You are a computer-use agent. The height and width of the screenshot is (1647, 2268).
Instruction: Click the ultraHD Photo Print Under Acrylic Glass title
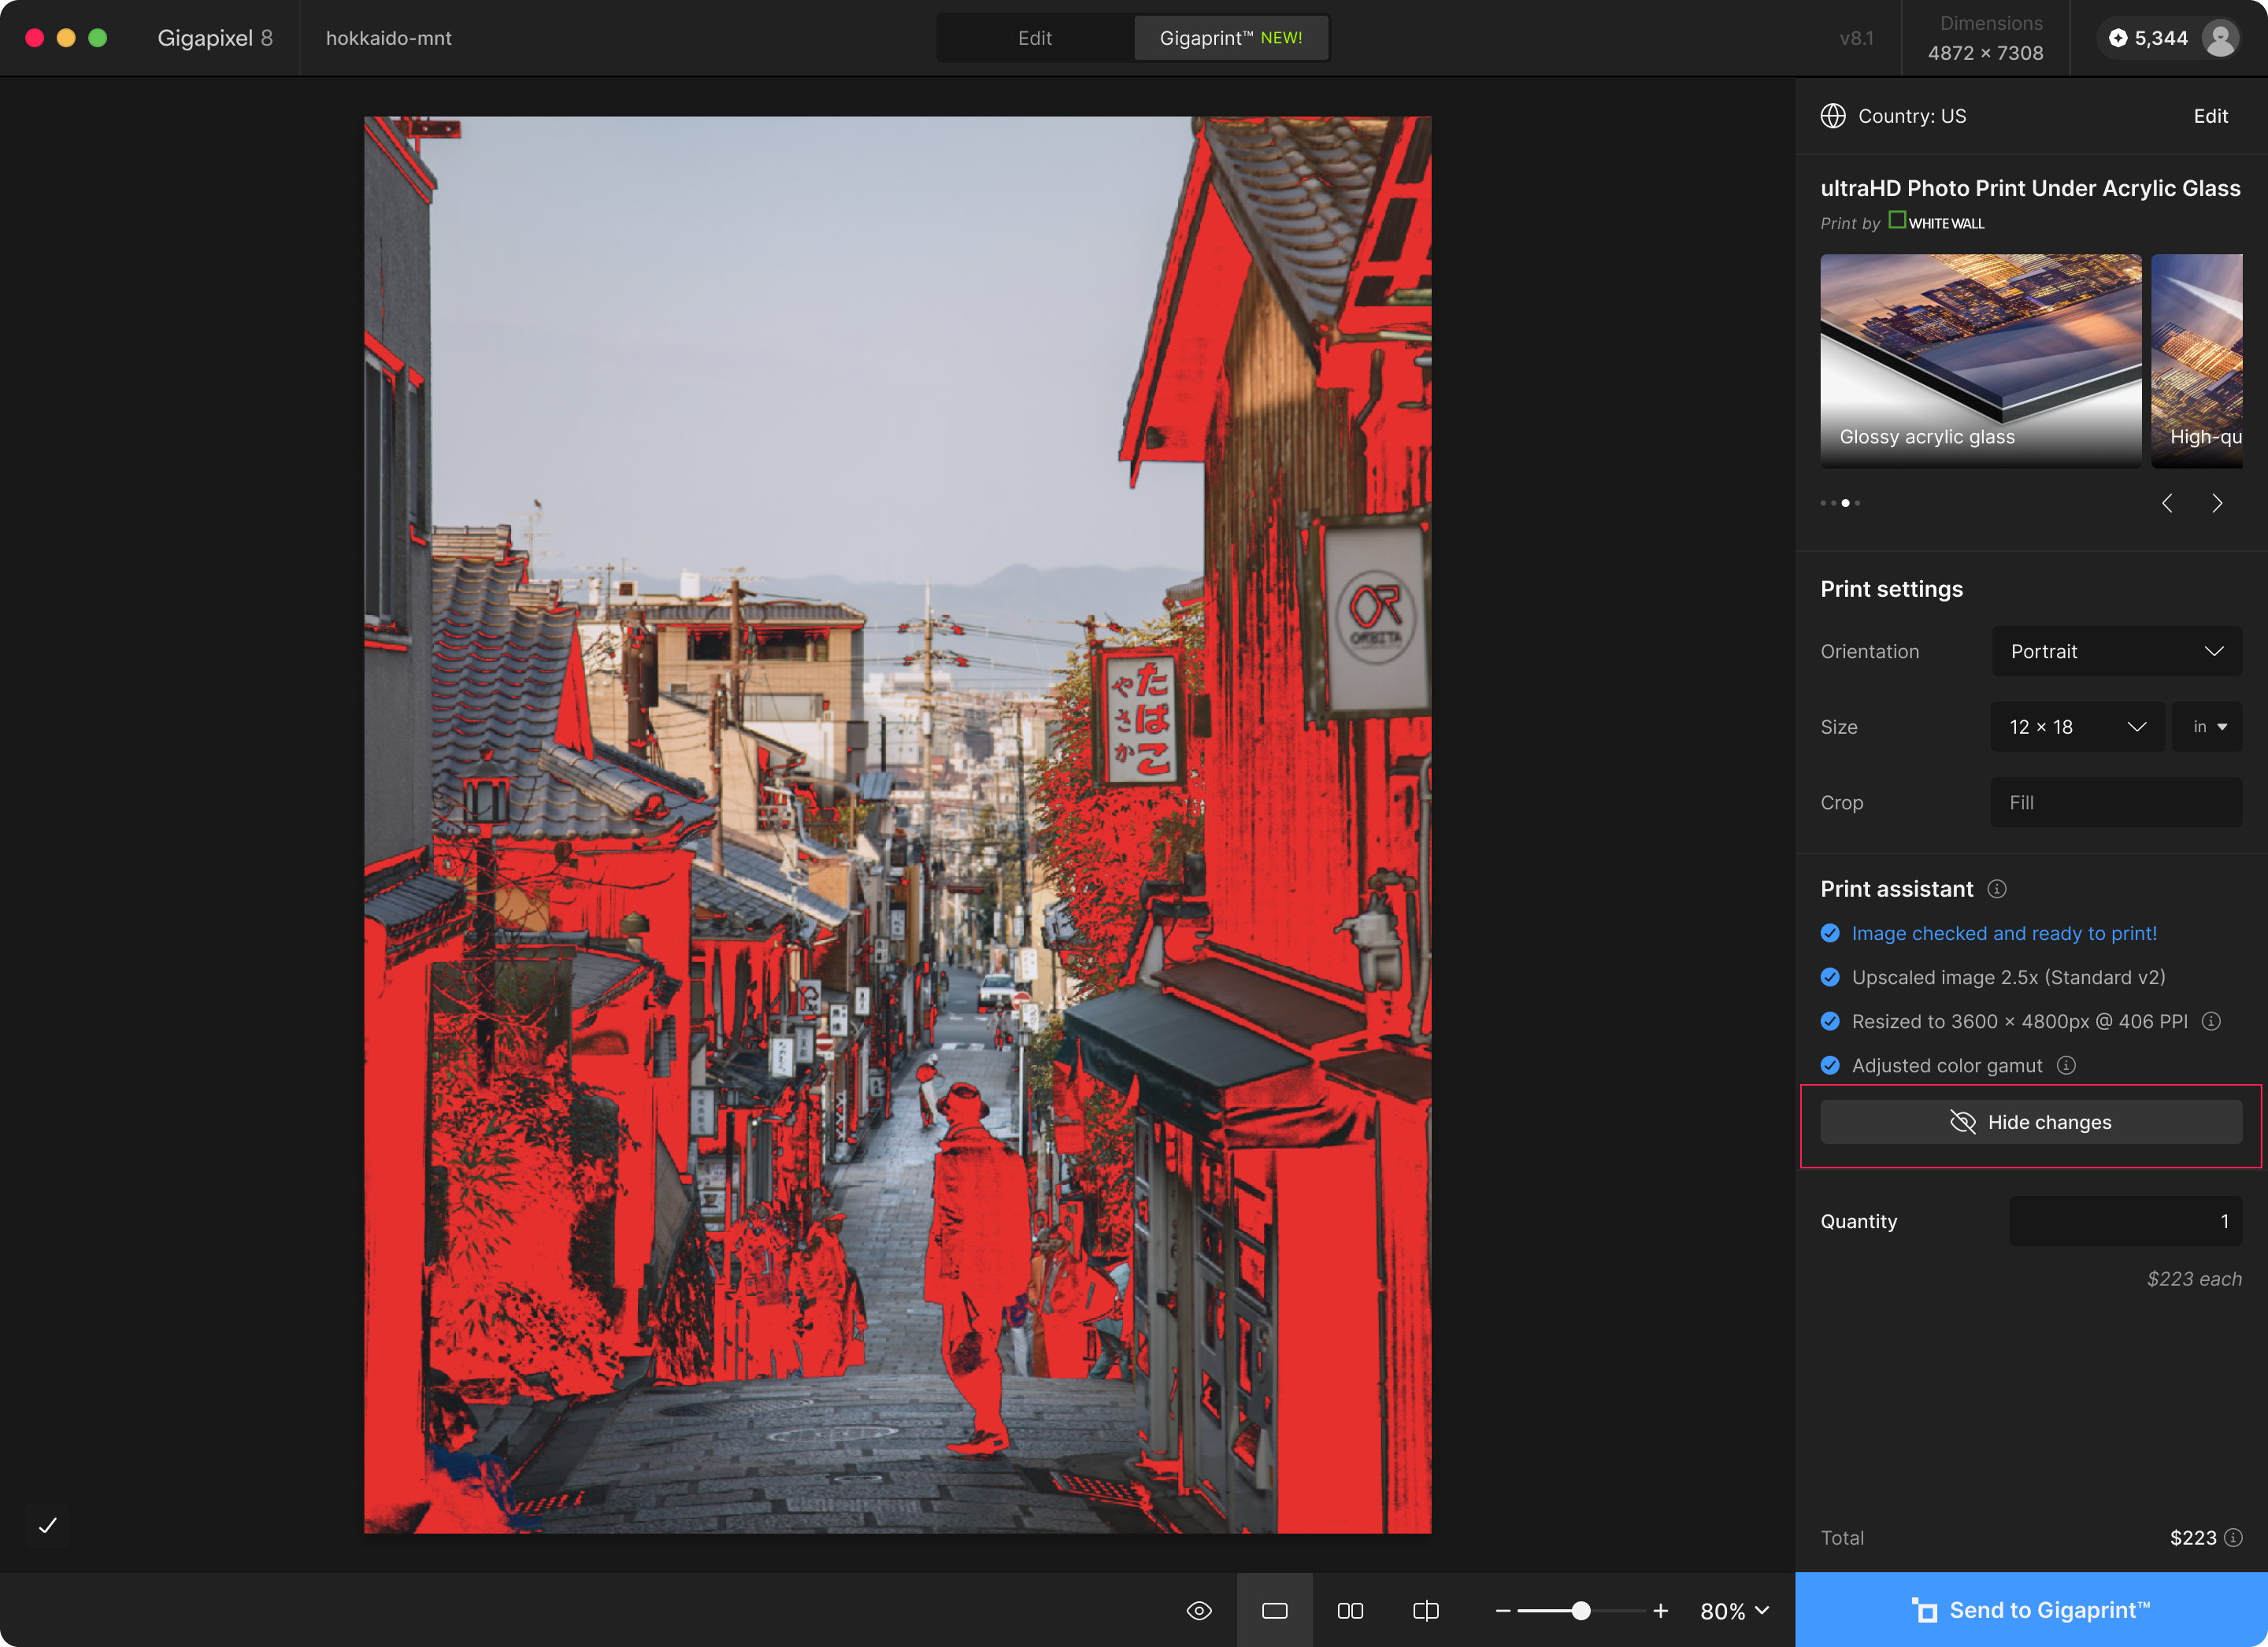click(x=2030, y=188)
